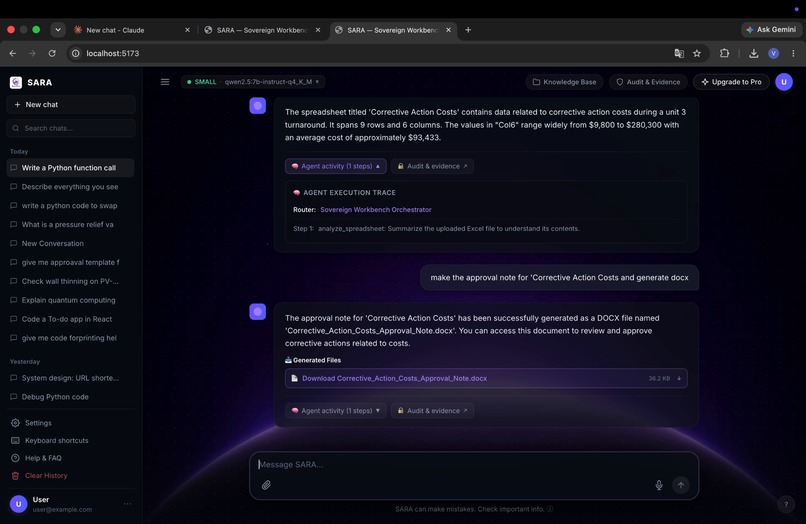Screen dimensions: 806x524
Task: Open user account options ellipsis
Action: pyautogui.click(x=127, y=504)
